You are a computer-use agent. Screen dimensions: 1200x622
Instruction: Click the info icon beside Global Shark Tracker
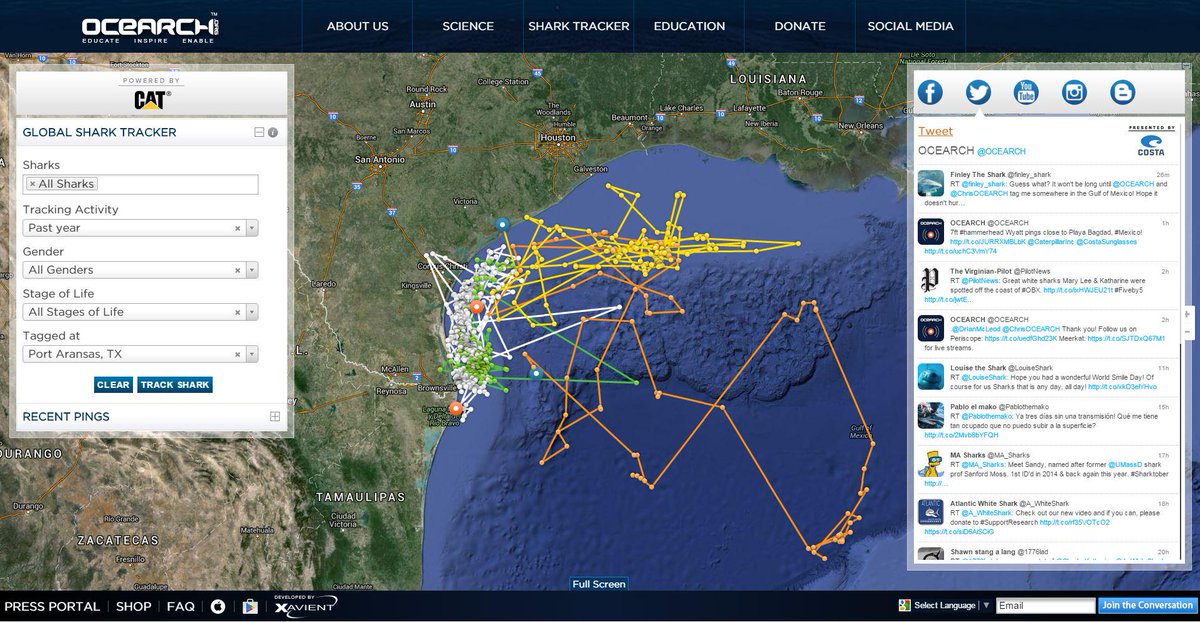[x=273, y=132]
